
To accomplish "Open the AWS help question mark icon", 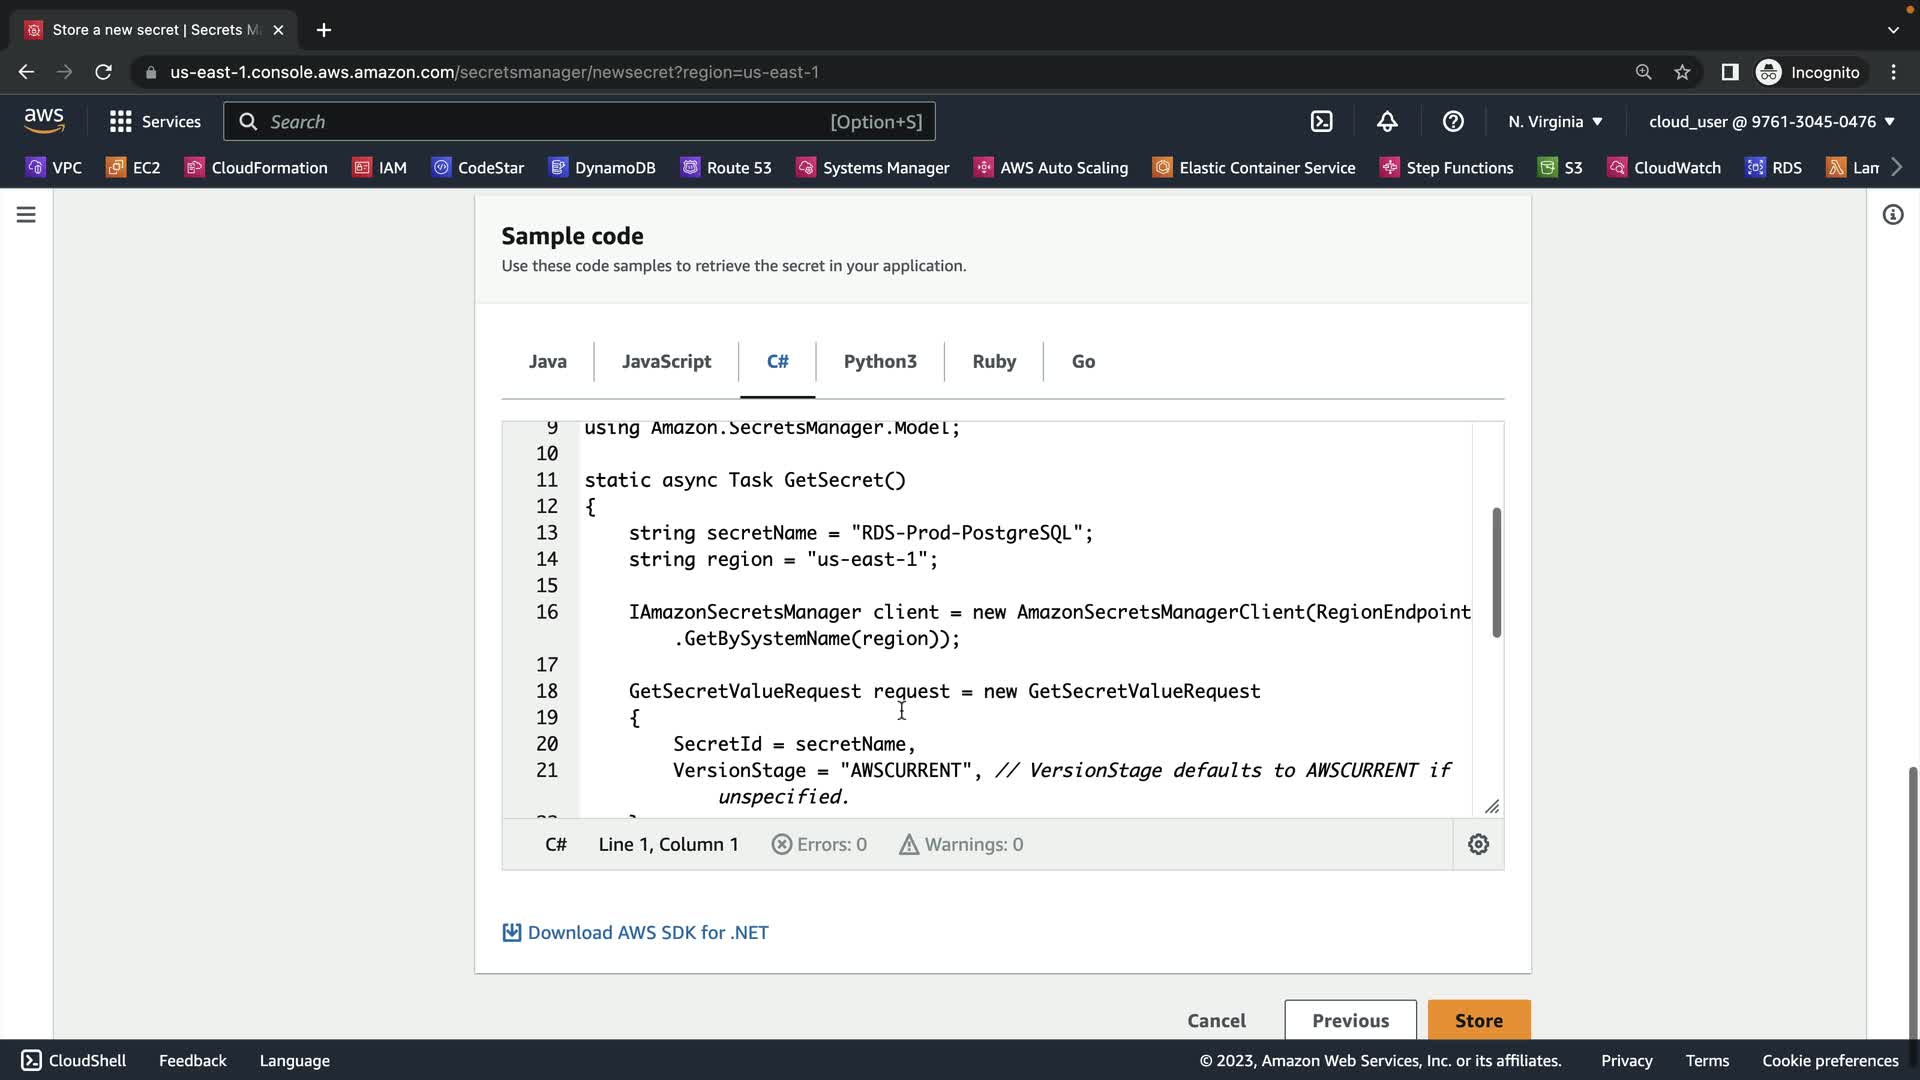I will coord(1453,122).
